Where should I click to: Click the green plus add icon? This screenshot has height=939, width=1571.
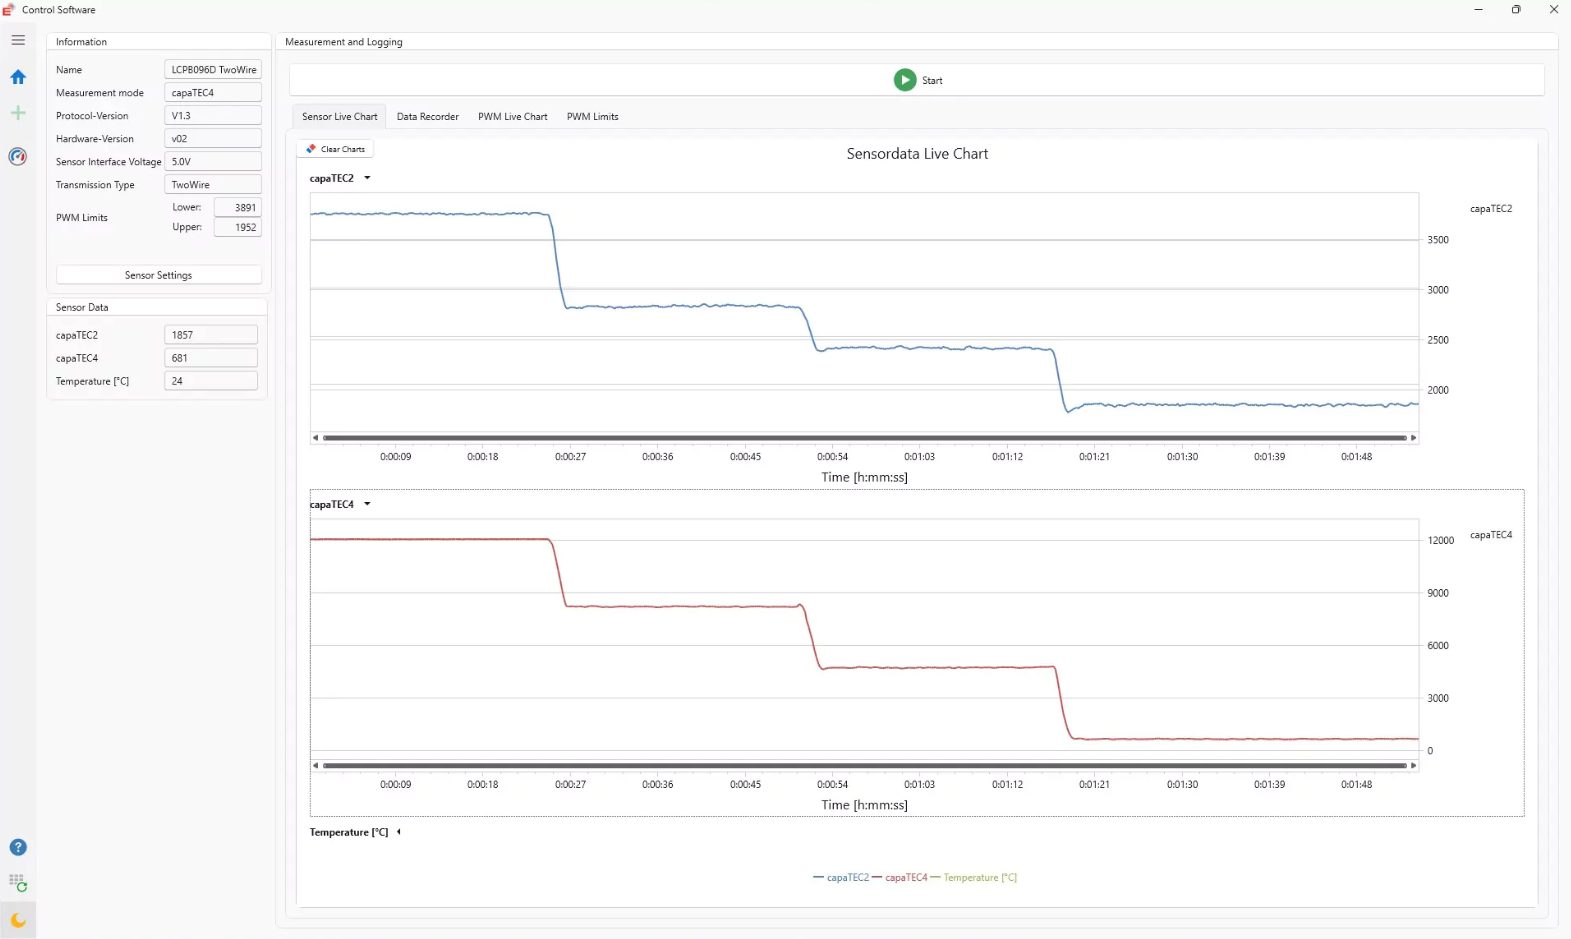click(x=18, y=113)
